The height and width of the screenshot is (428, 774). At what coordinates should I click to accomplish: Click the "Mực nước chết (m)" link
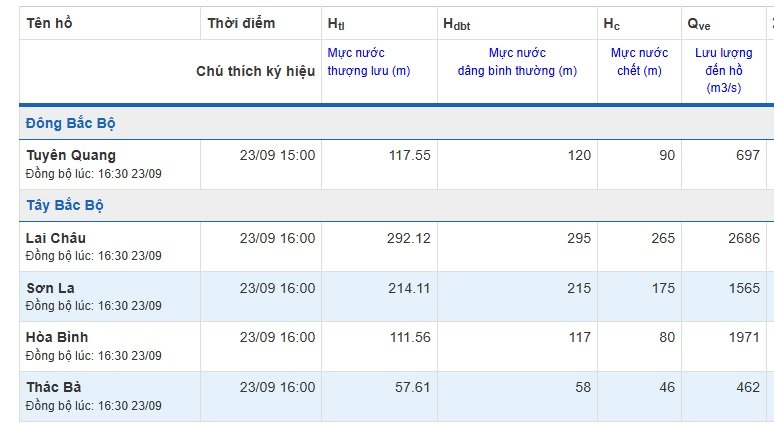click(638, 62)
